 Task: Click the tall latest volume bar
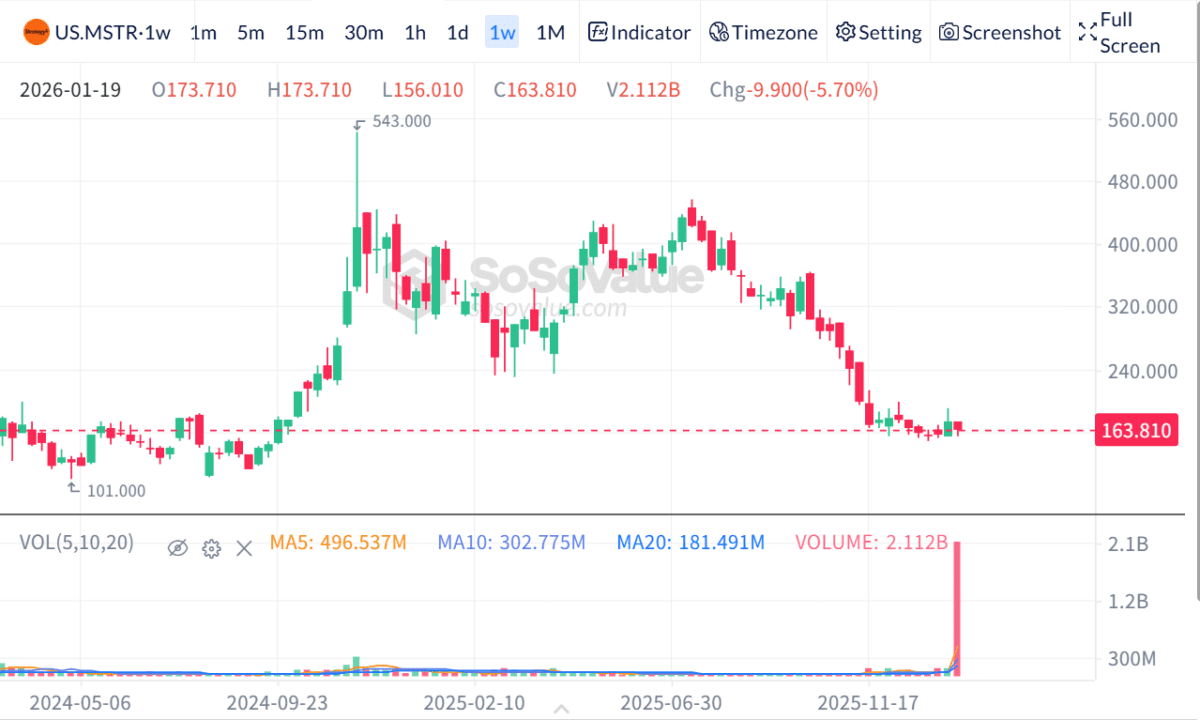point(957,610)
